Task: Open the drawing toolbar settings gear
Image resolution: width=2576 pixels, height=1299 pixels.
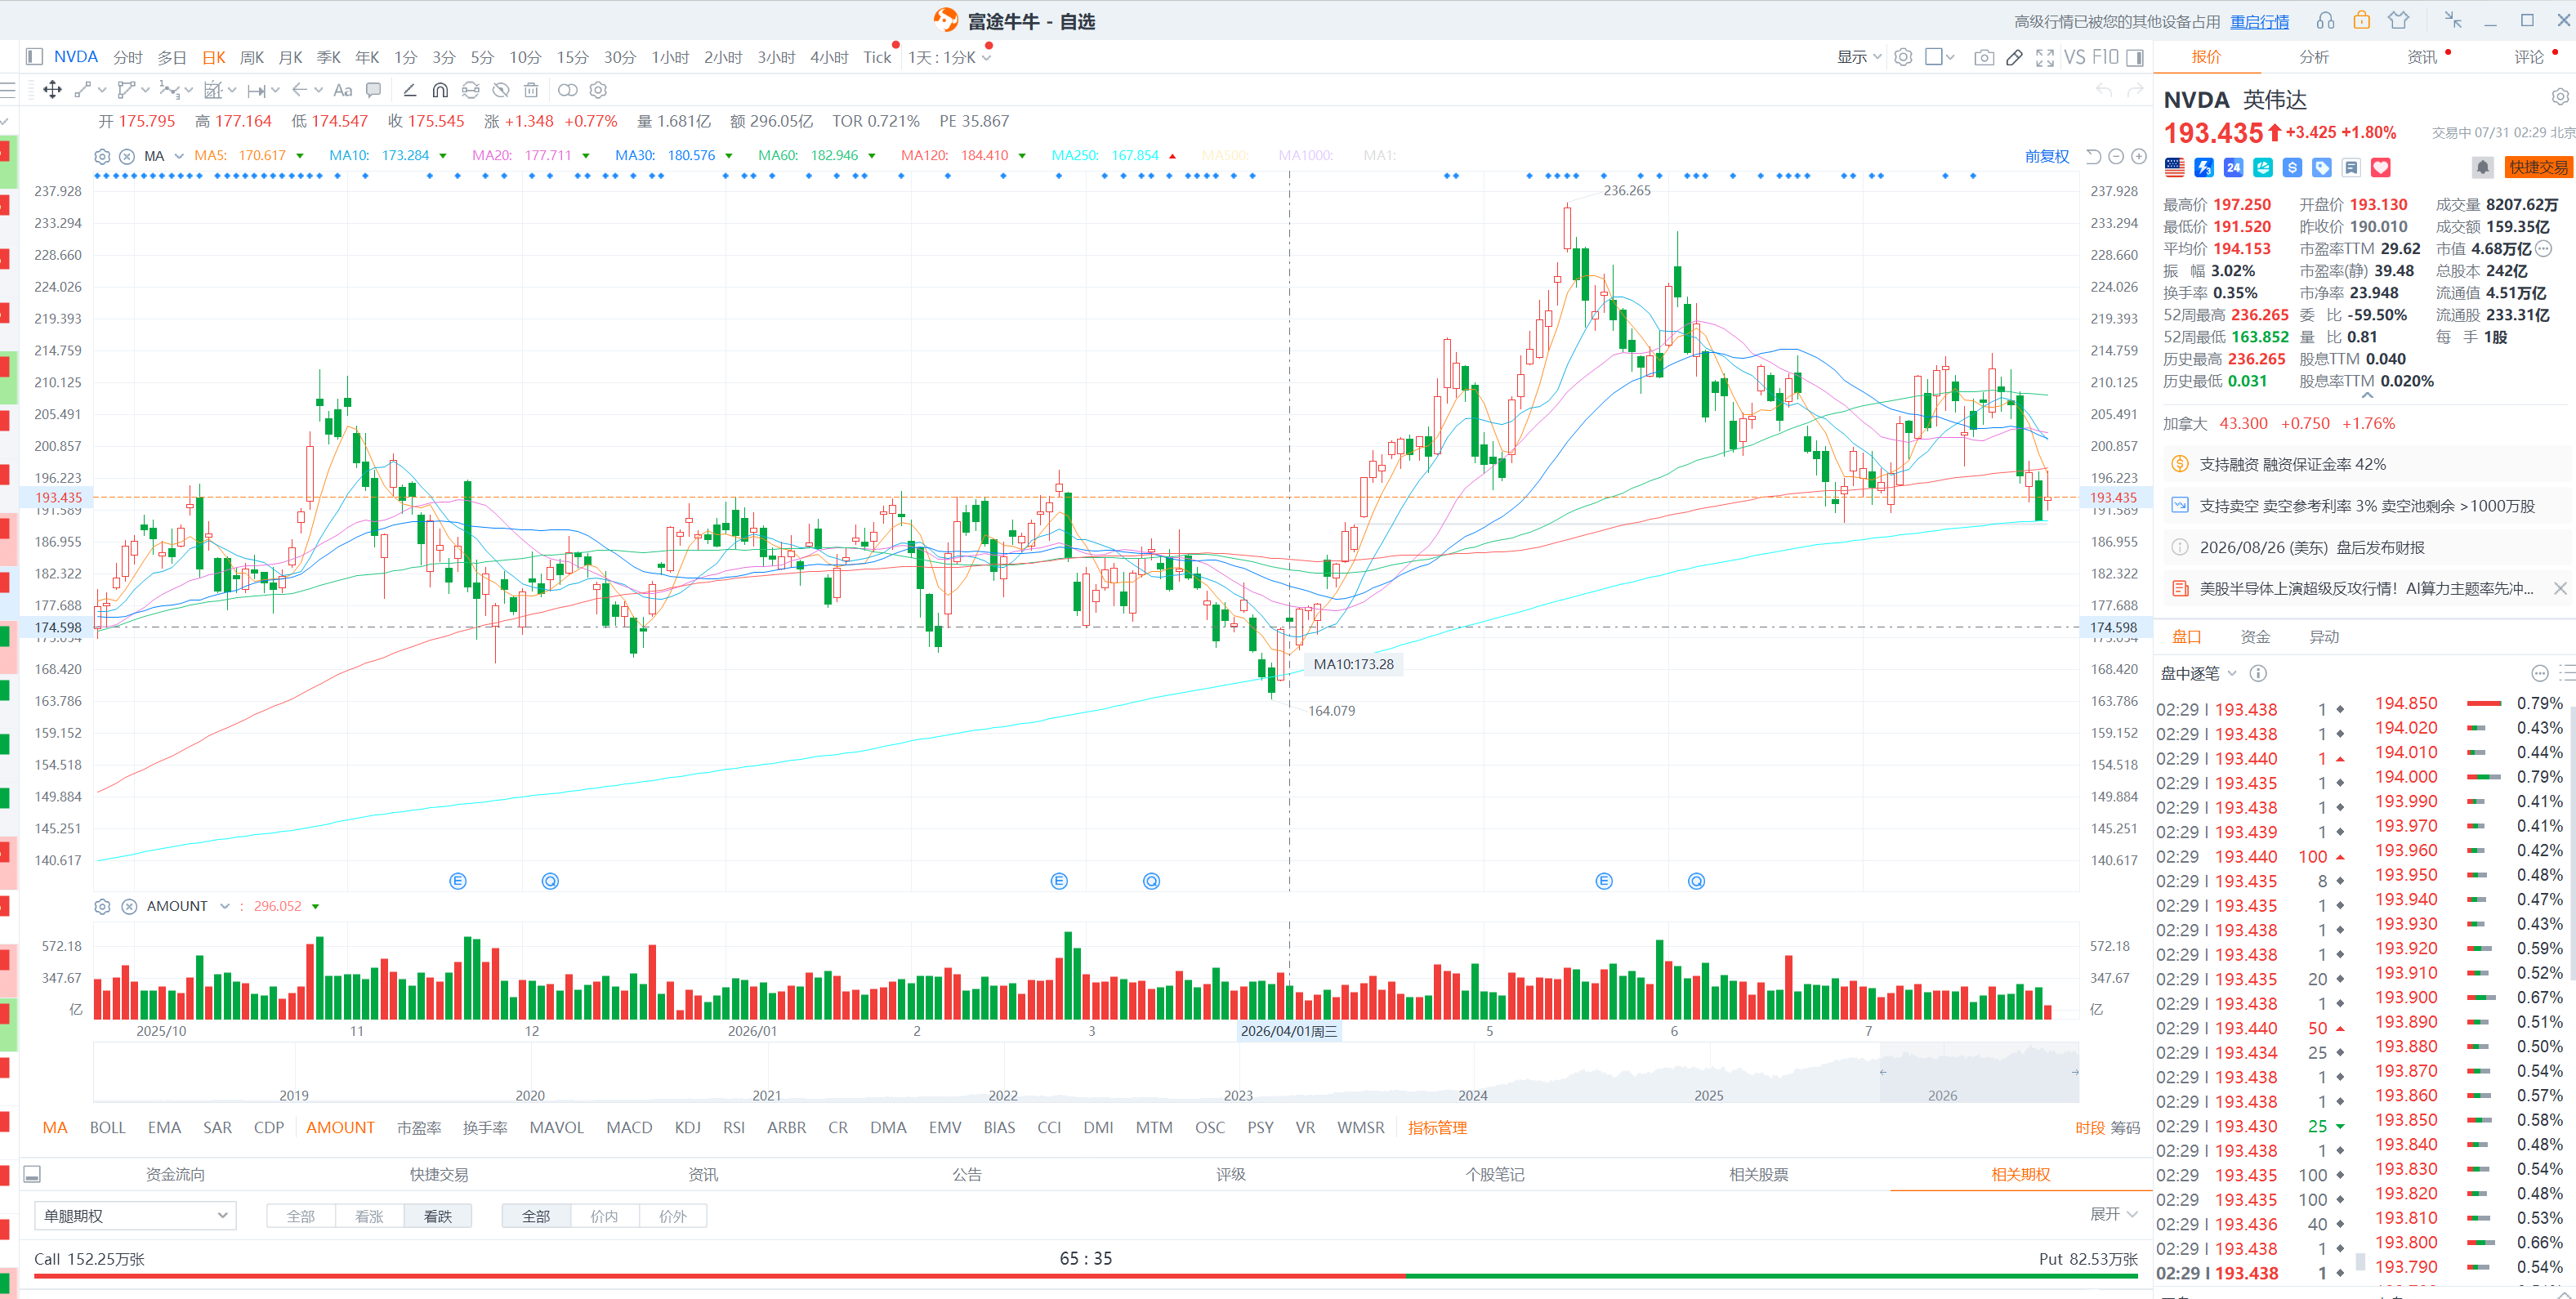Action: (598, 90)
